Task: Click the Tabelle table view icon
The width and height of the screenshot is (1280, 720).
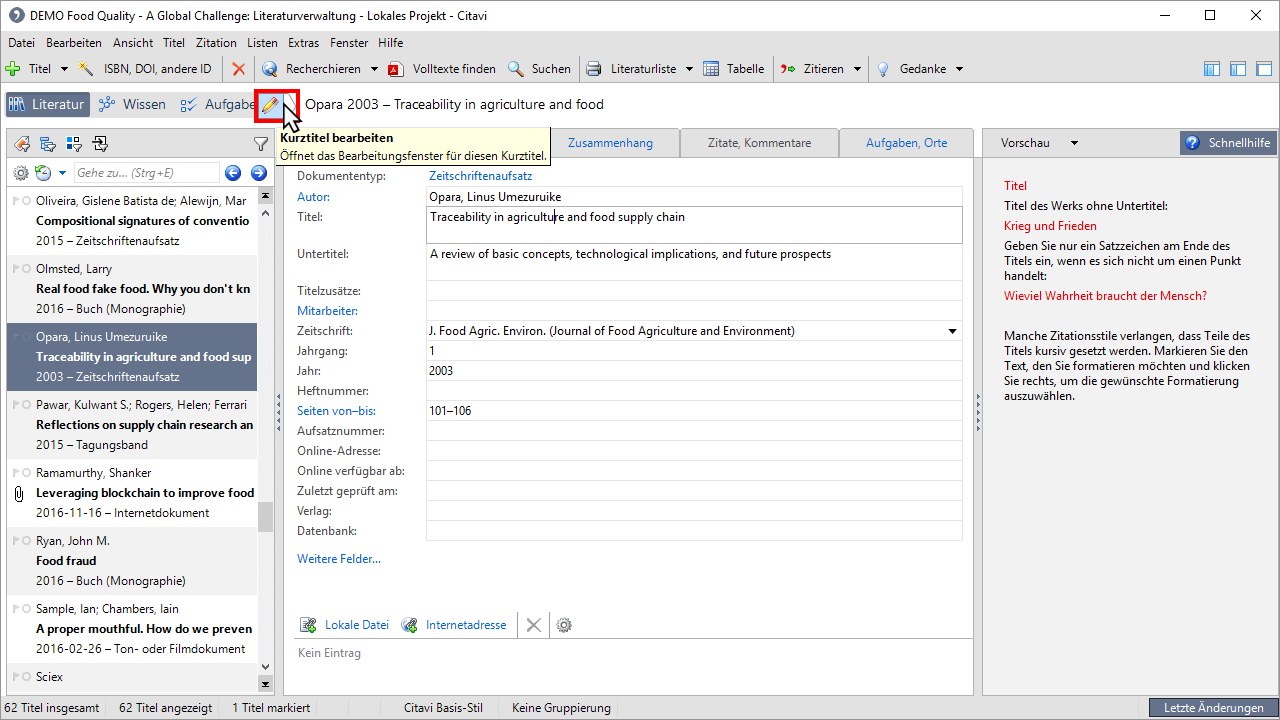Action: pyautogui.click(x=711, y=69)
